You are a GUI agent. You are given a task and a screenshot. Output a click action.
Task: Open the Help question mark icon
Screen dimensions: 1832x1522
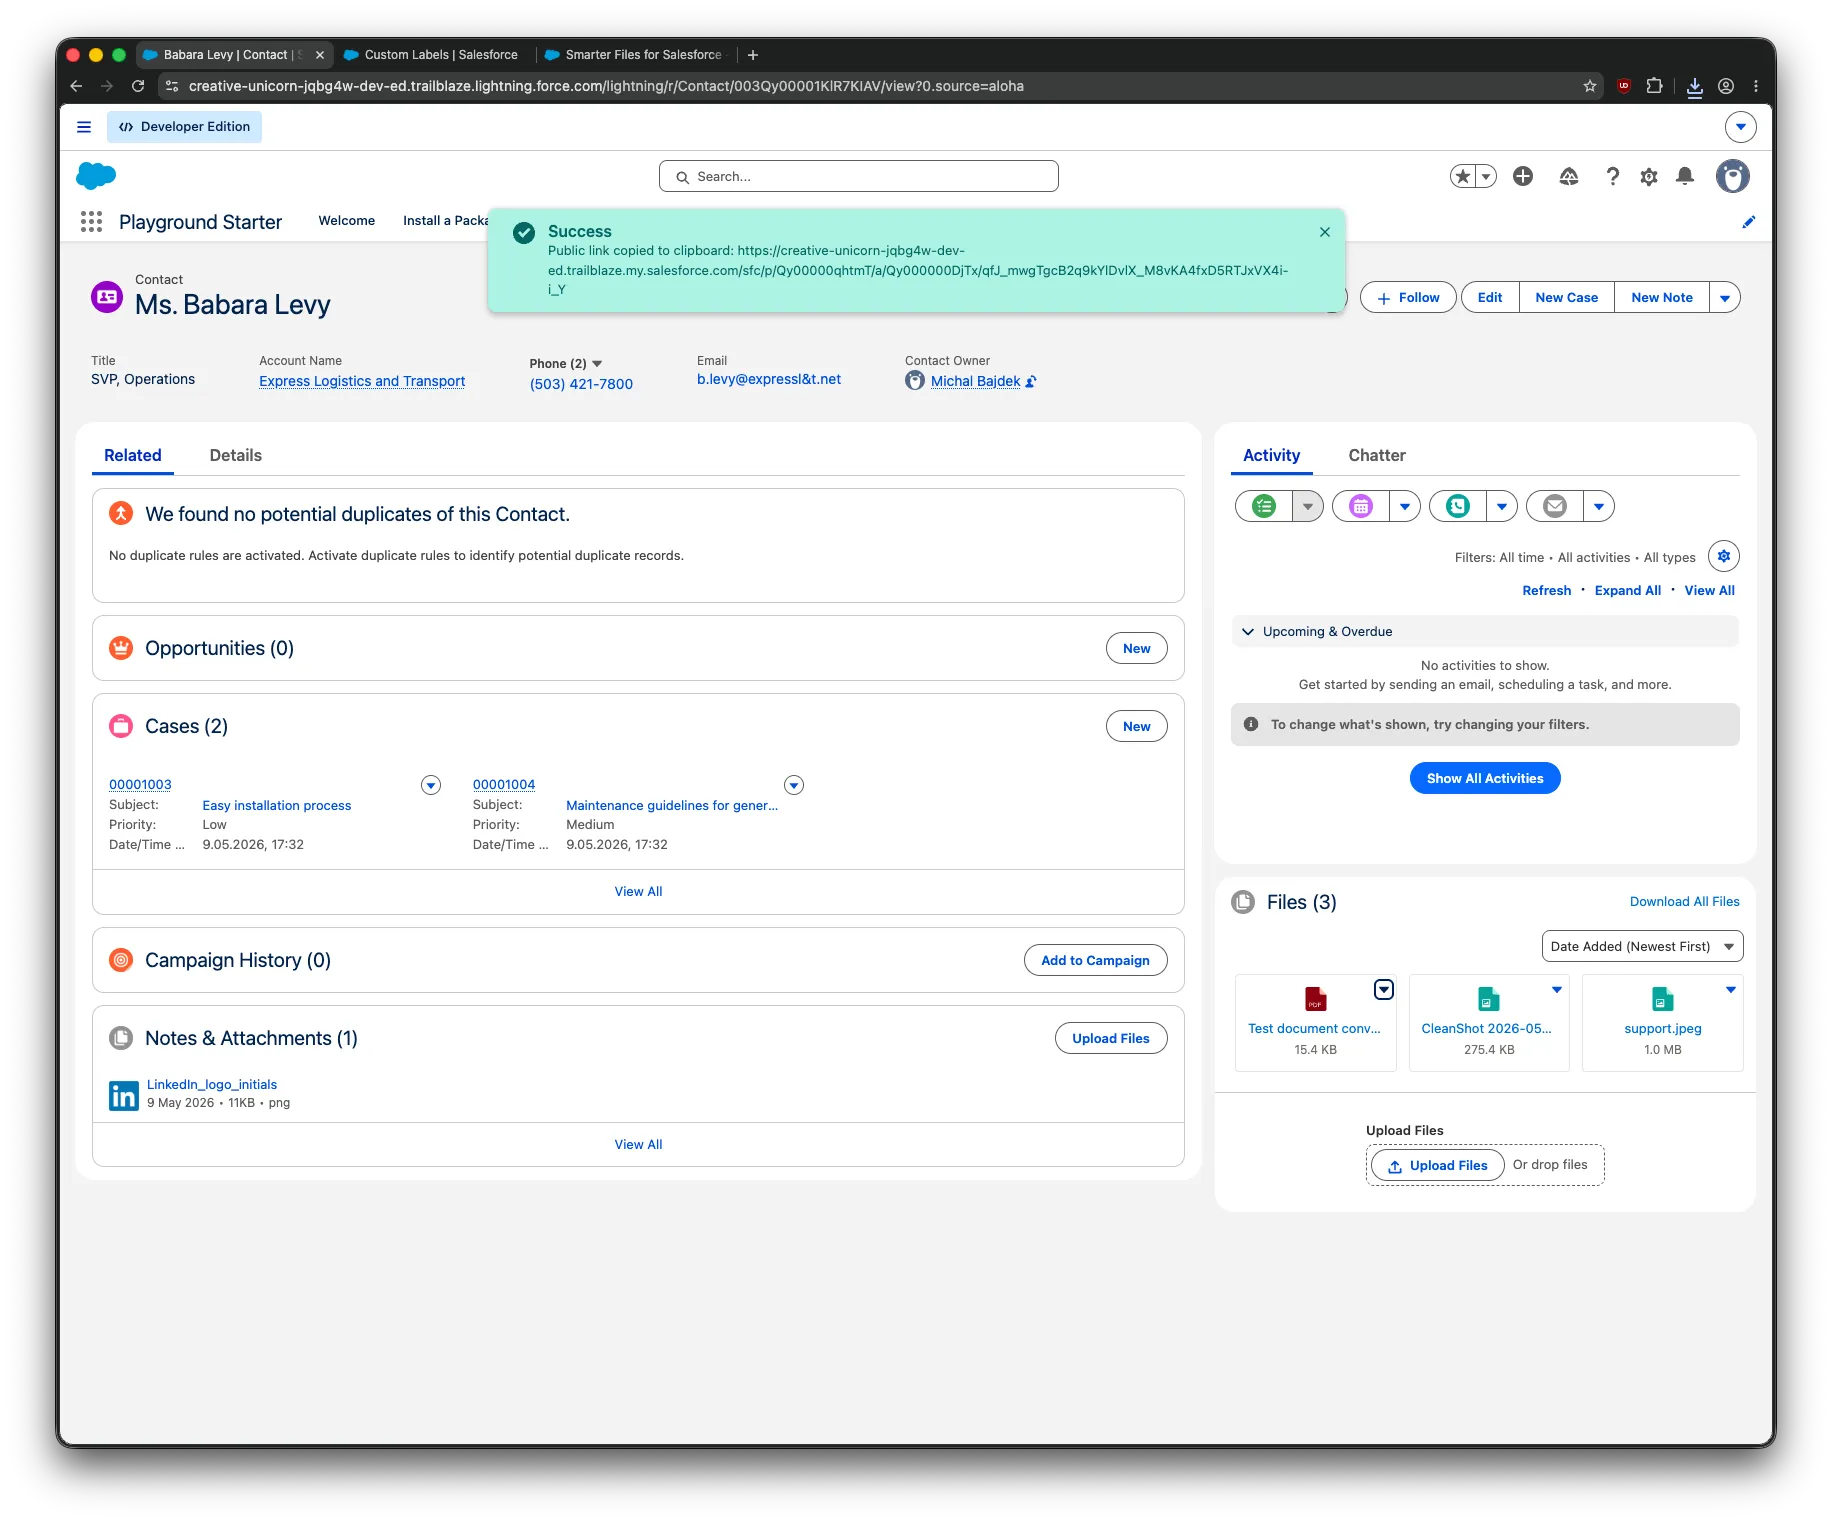click(x=1612, y=176)
